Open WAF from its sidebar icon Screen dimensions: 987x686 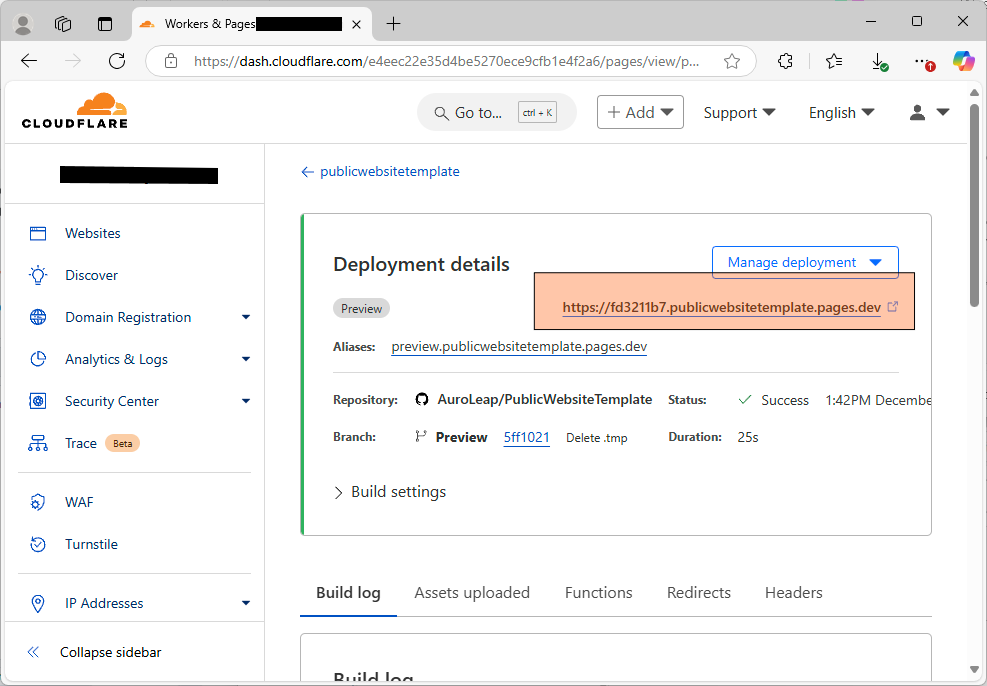click(38, 502)
